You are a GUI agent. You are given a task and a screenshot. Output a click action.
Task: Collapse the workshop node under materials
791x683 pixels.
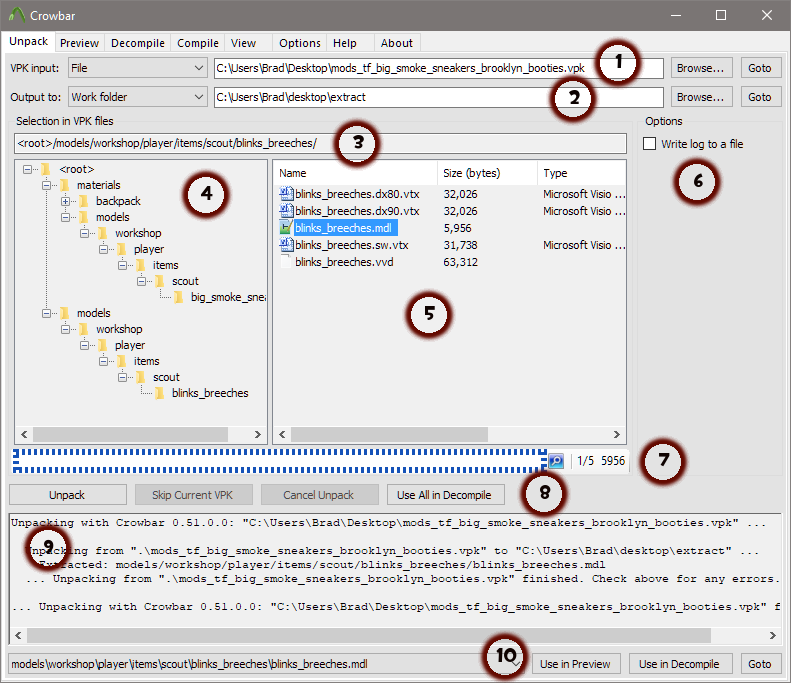[84, 233]
